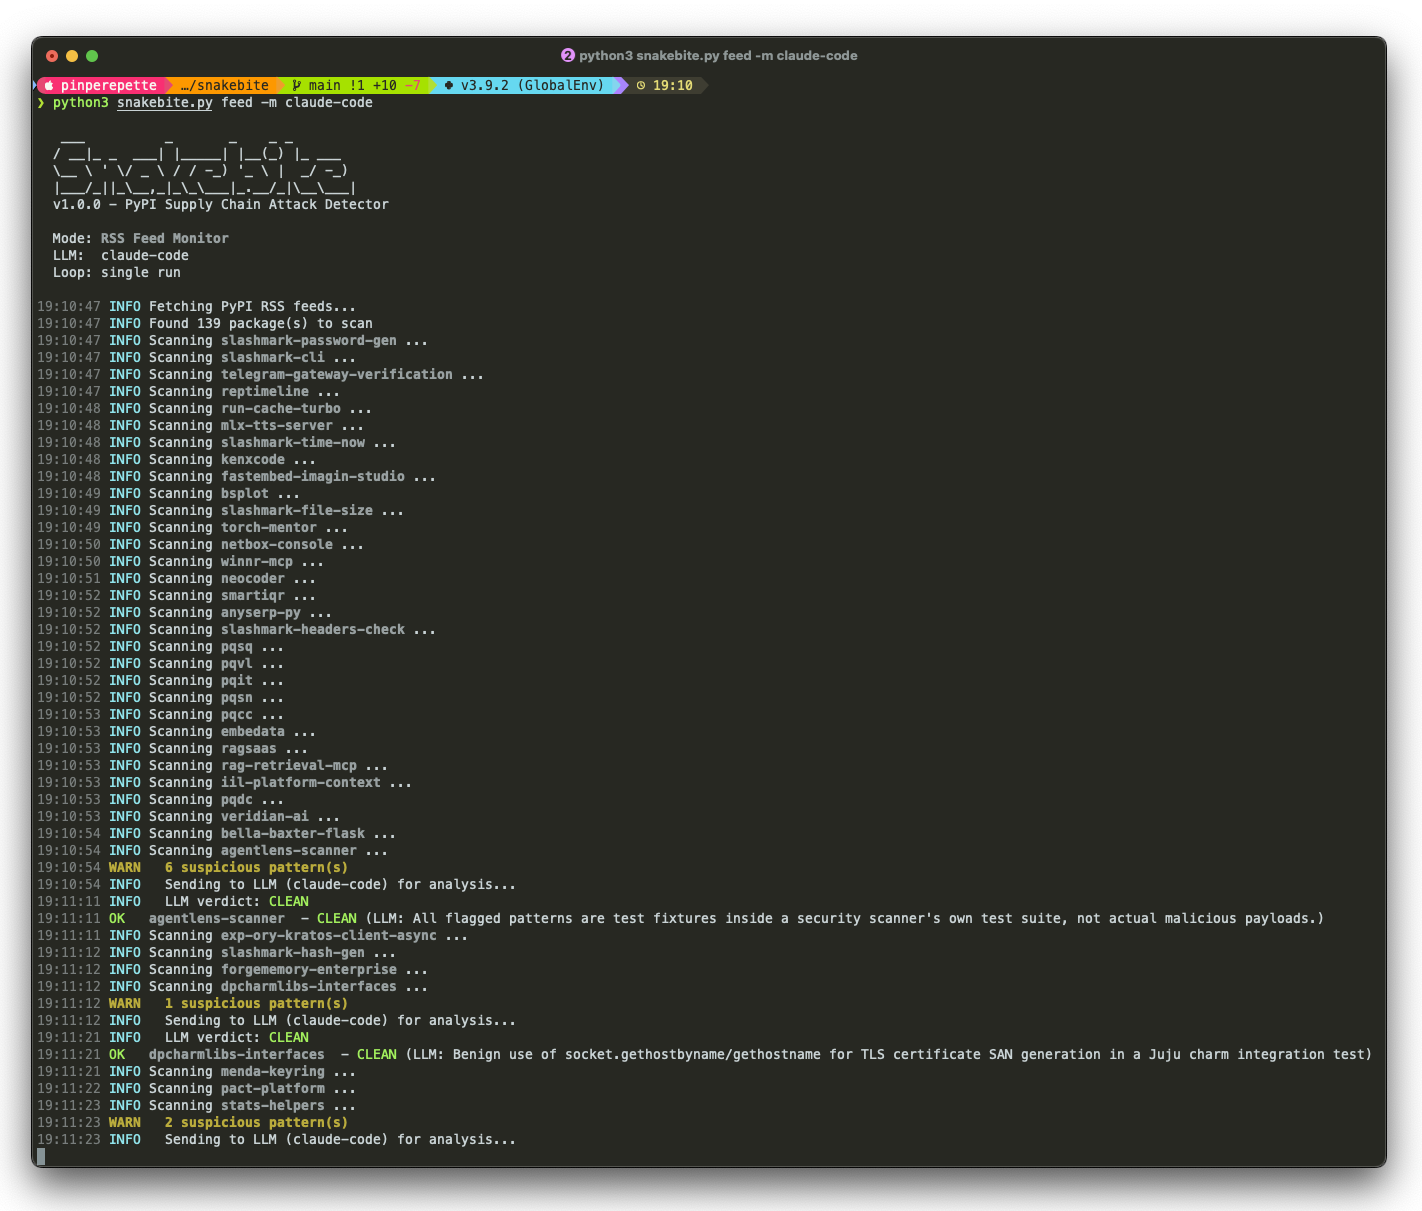The image size is (1422, 1211).
Task: Click package name 'embedata'
Action: pos(253,732)
